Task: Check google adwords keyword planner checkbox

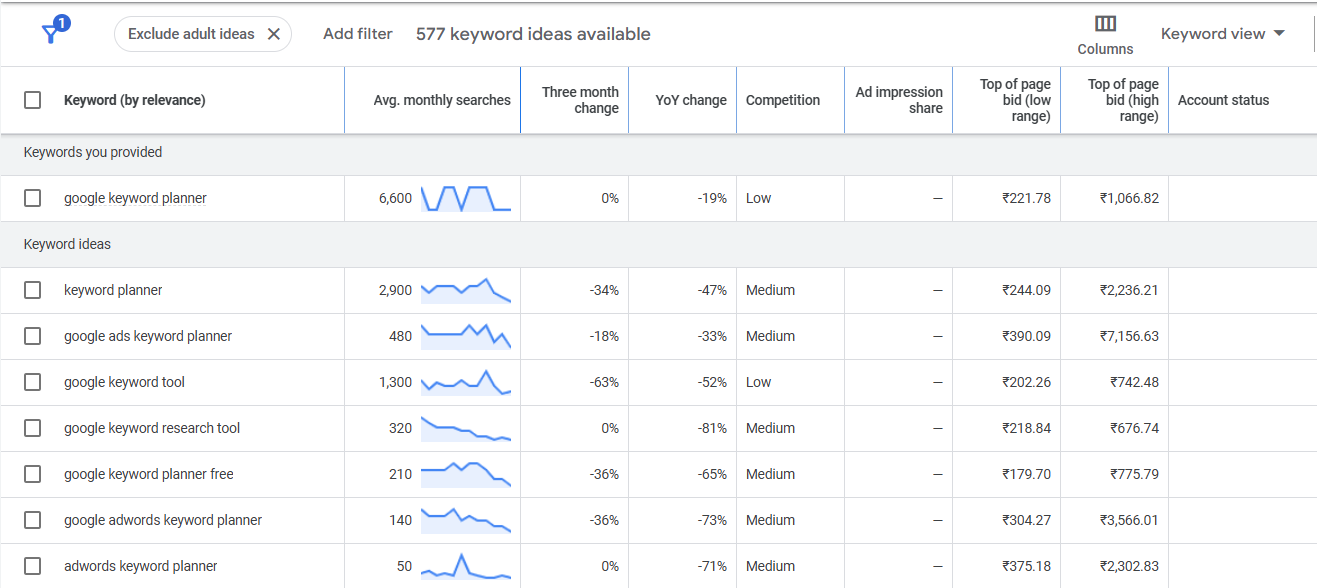Action: [33, 520]
